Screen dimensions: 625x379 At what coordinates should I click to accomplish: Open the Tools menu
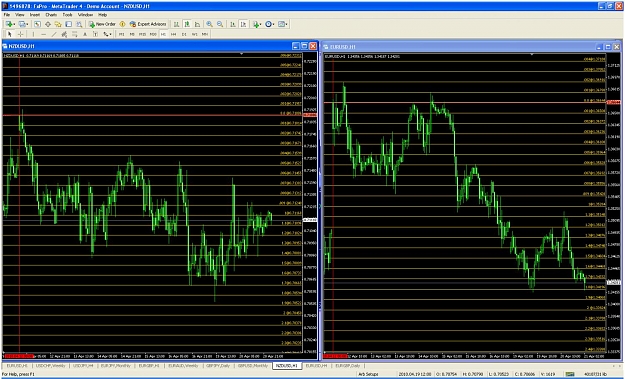coord(68,15)
